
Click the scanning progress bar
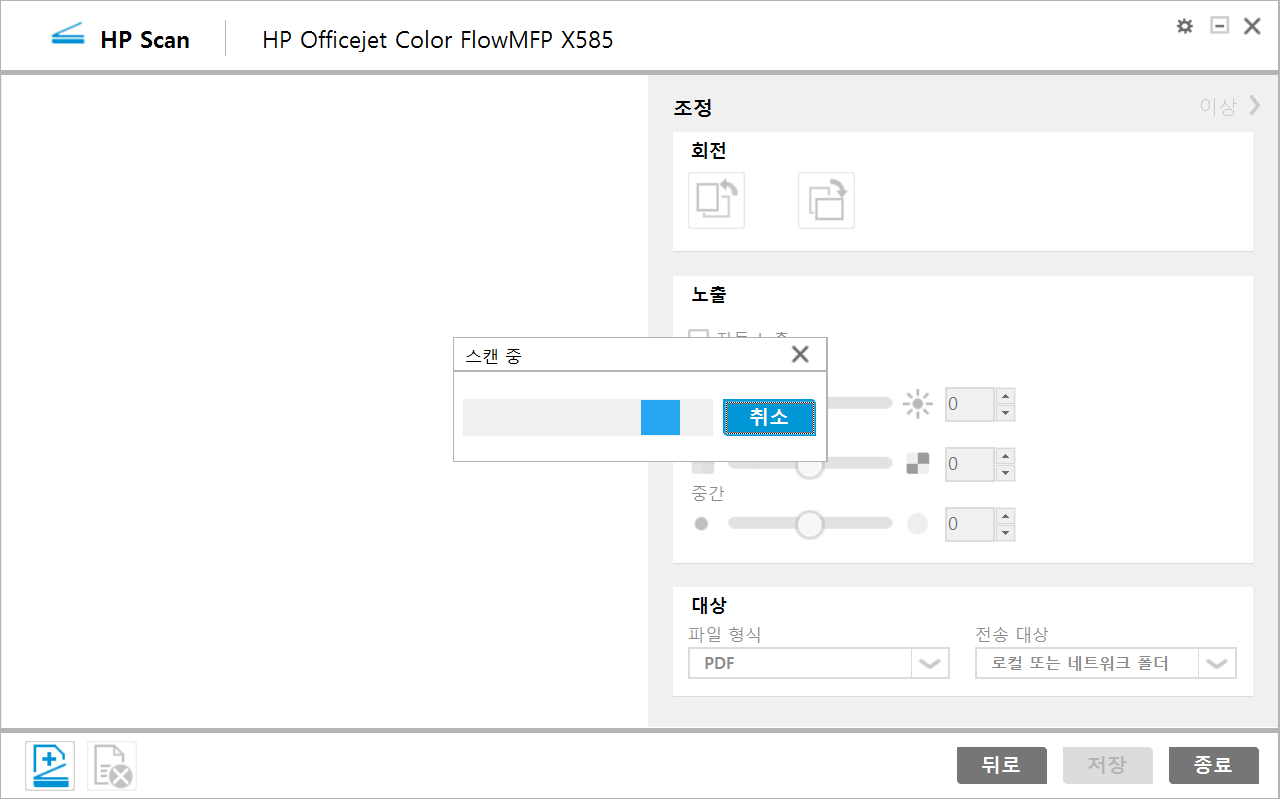tap(588, 418)
